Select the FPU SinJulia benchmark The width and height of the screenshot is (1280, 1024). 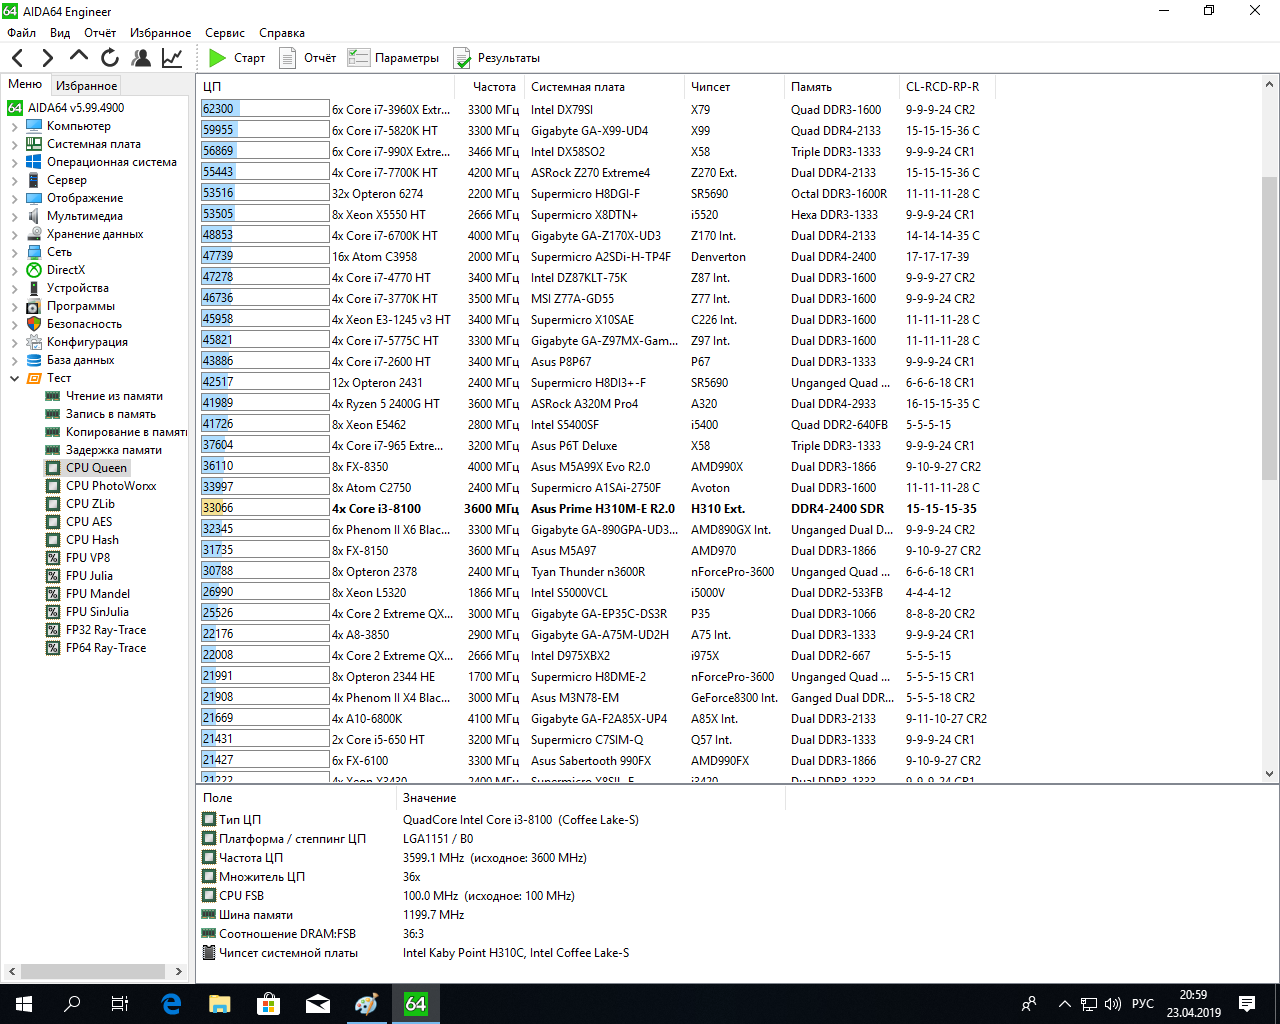(x=97, y=612)
